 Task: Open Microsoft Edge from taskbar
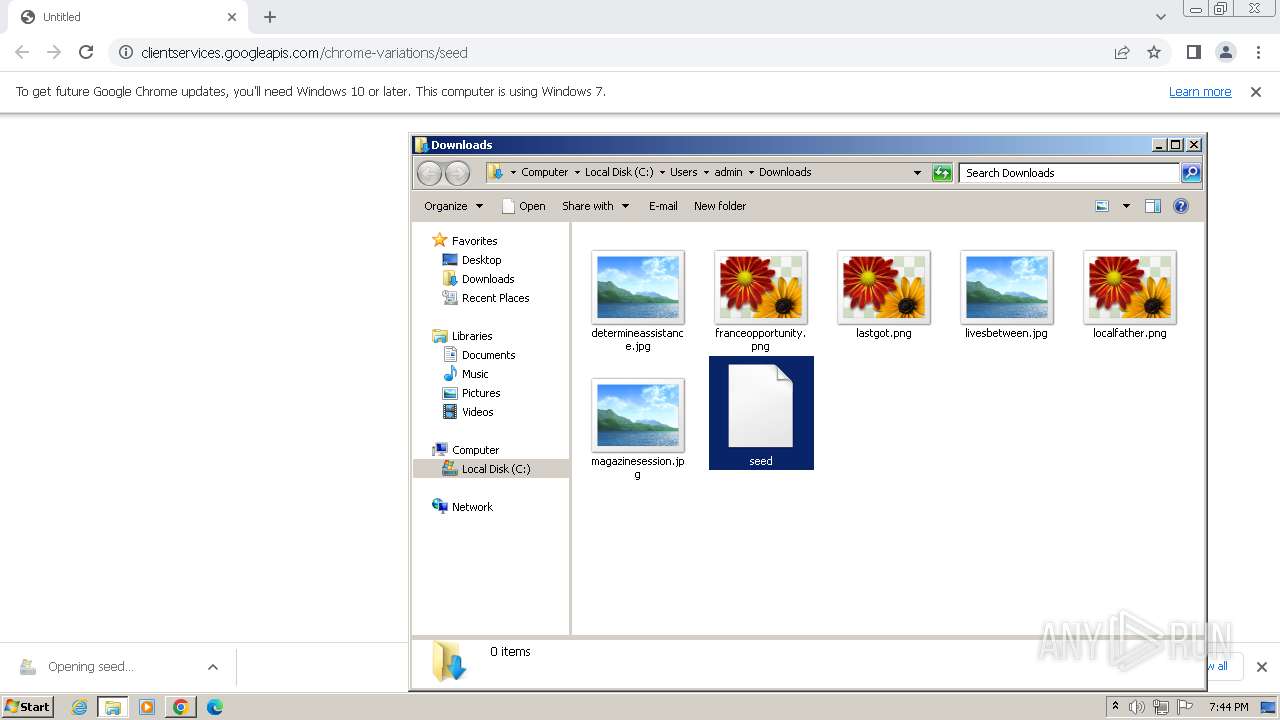215,707
